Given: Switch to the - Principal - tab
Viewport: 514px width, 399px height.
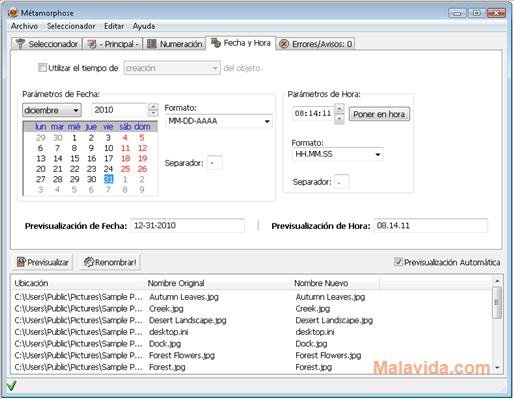Looking at the screenshot, I should [x=113, y=44].
